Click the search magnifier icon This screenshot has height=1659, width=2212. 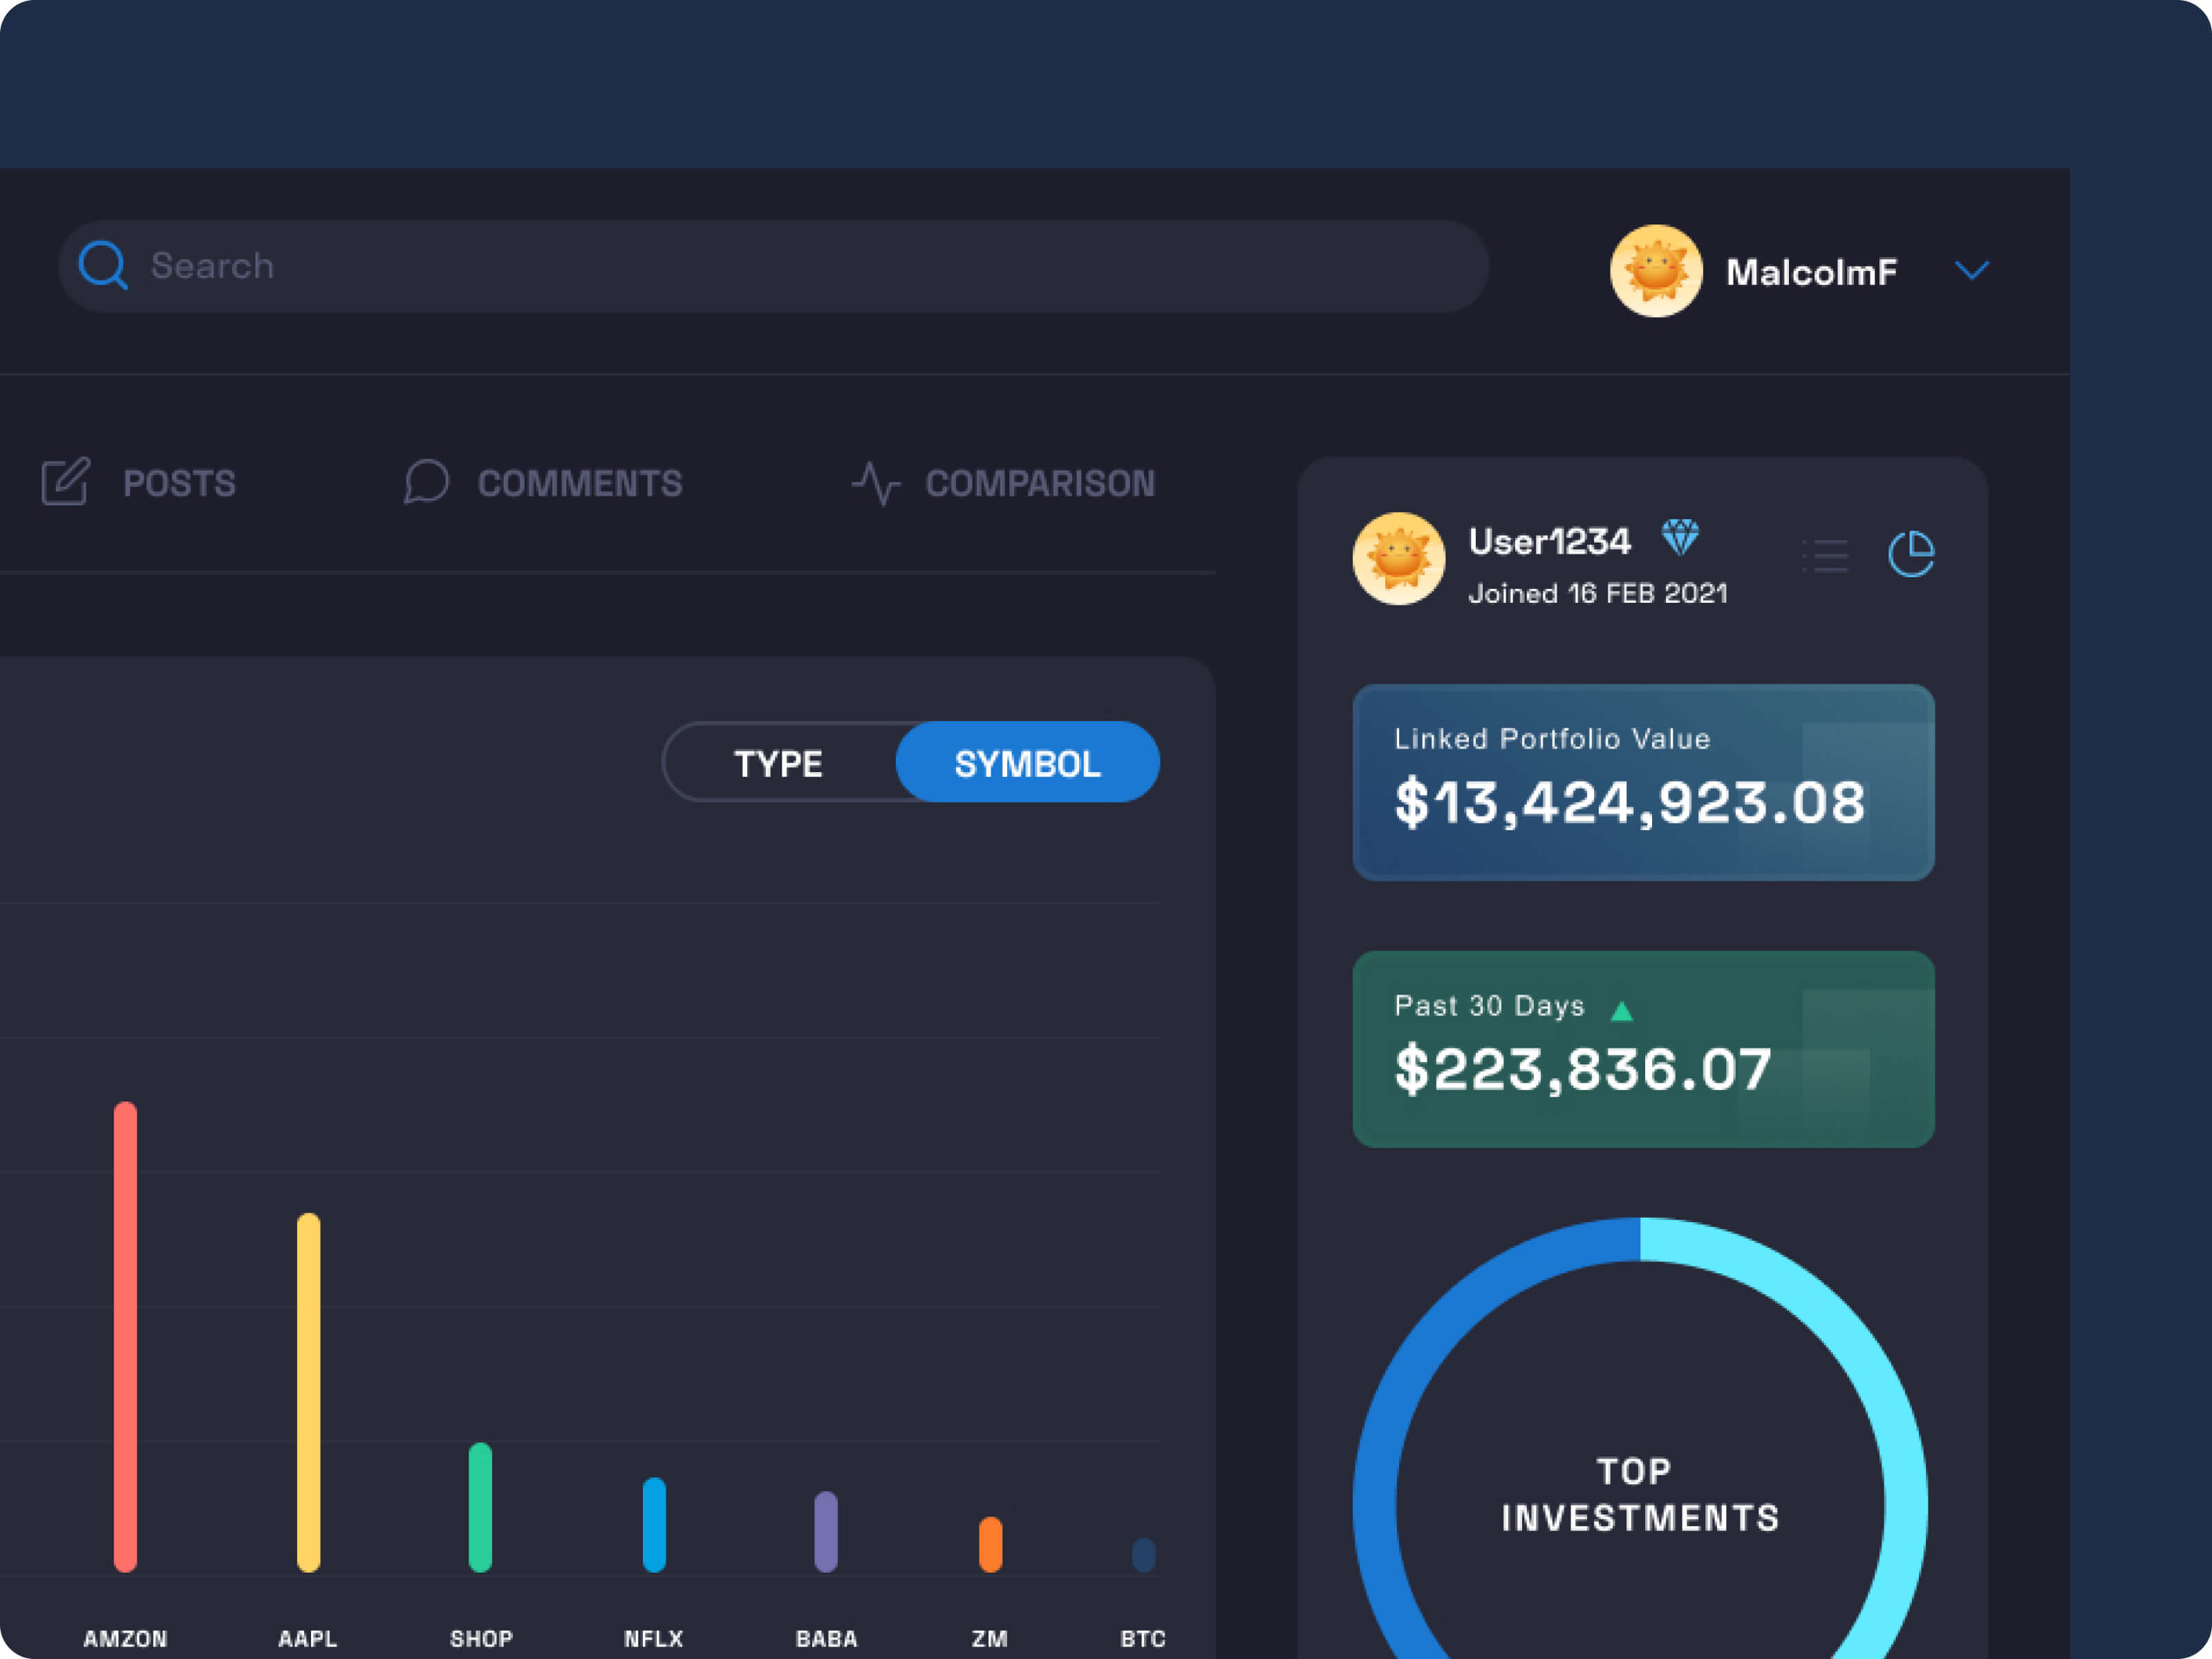[x=103, y=265]
